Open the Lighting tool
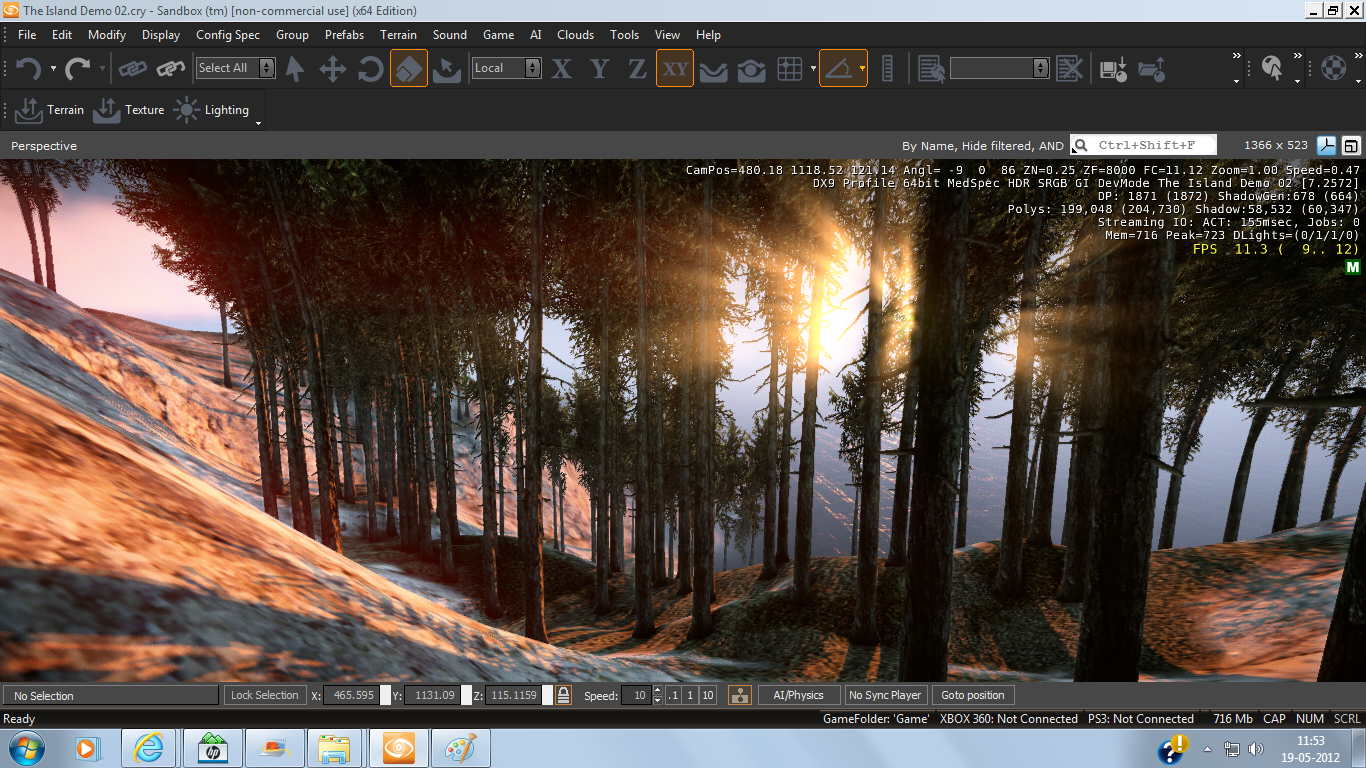 [x=211, y=110]
